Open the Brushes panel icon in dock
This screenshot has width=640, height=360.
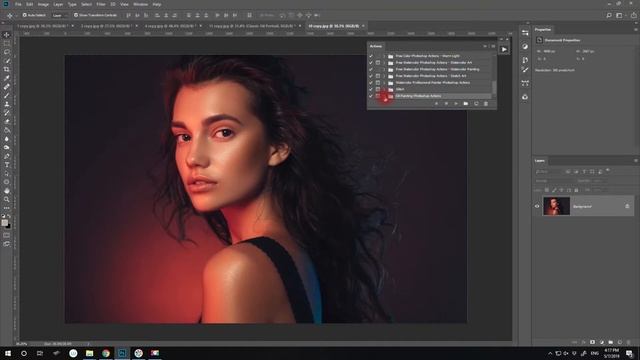coord(525,70)
